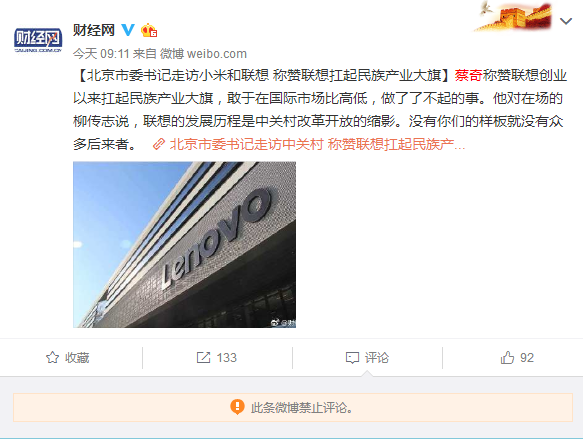Image resolution: width=583 pixels, height=439 pixels.
Task: Click the gold crown membership badge
Action: click(149, 30)
